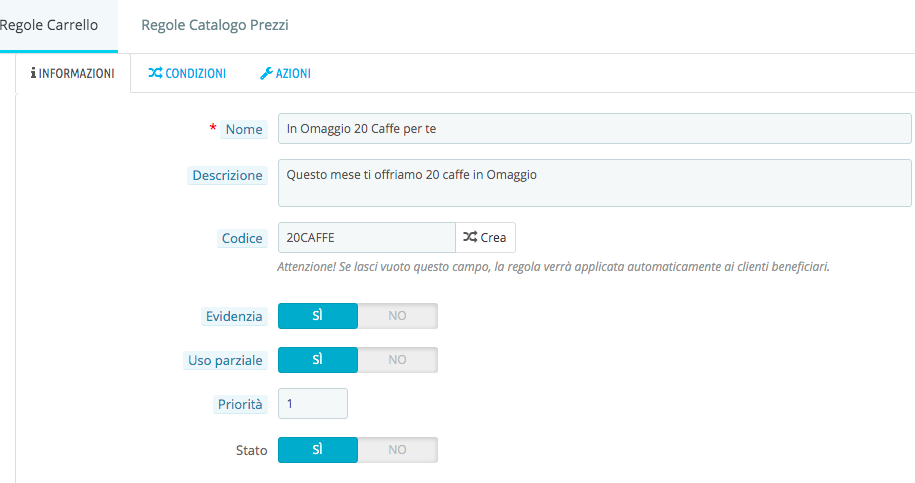Enable Evidenza with the SÌ option
Screen dimensions: 915x483
(x=317, y=316)
